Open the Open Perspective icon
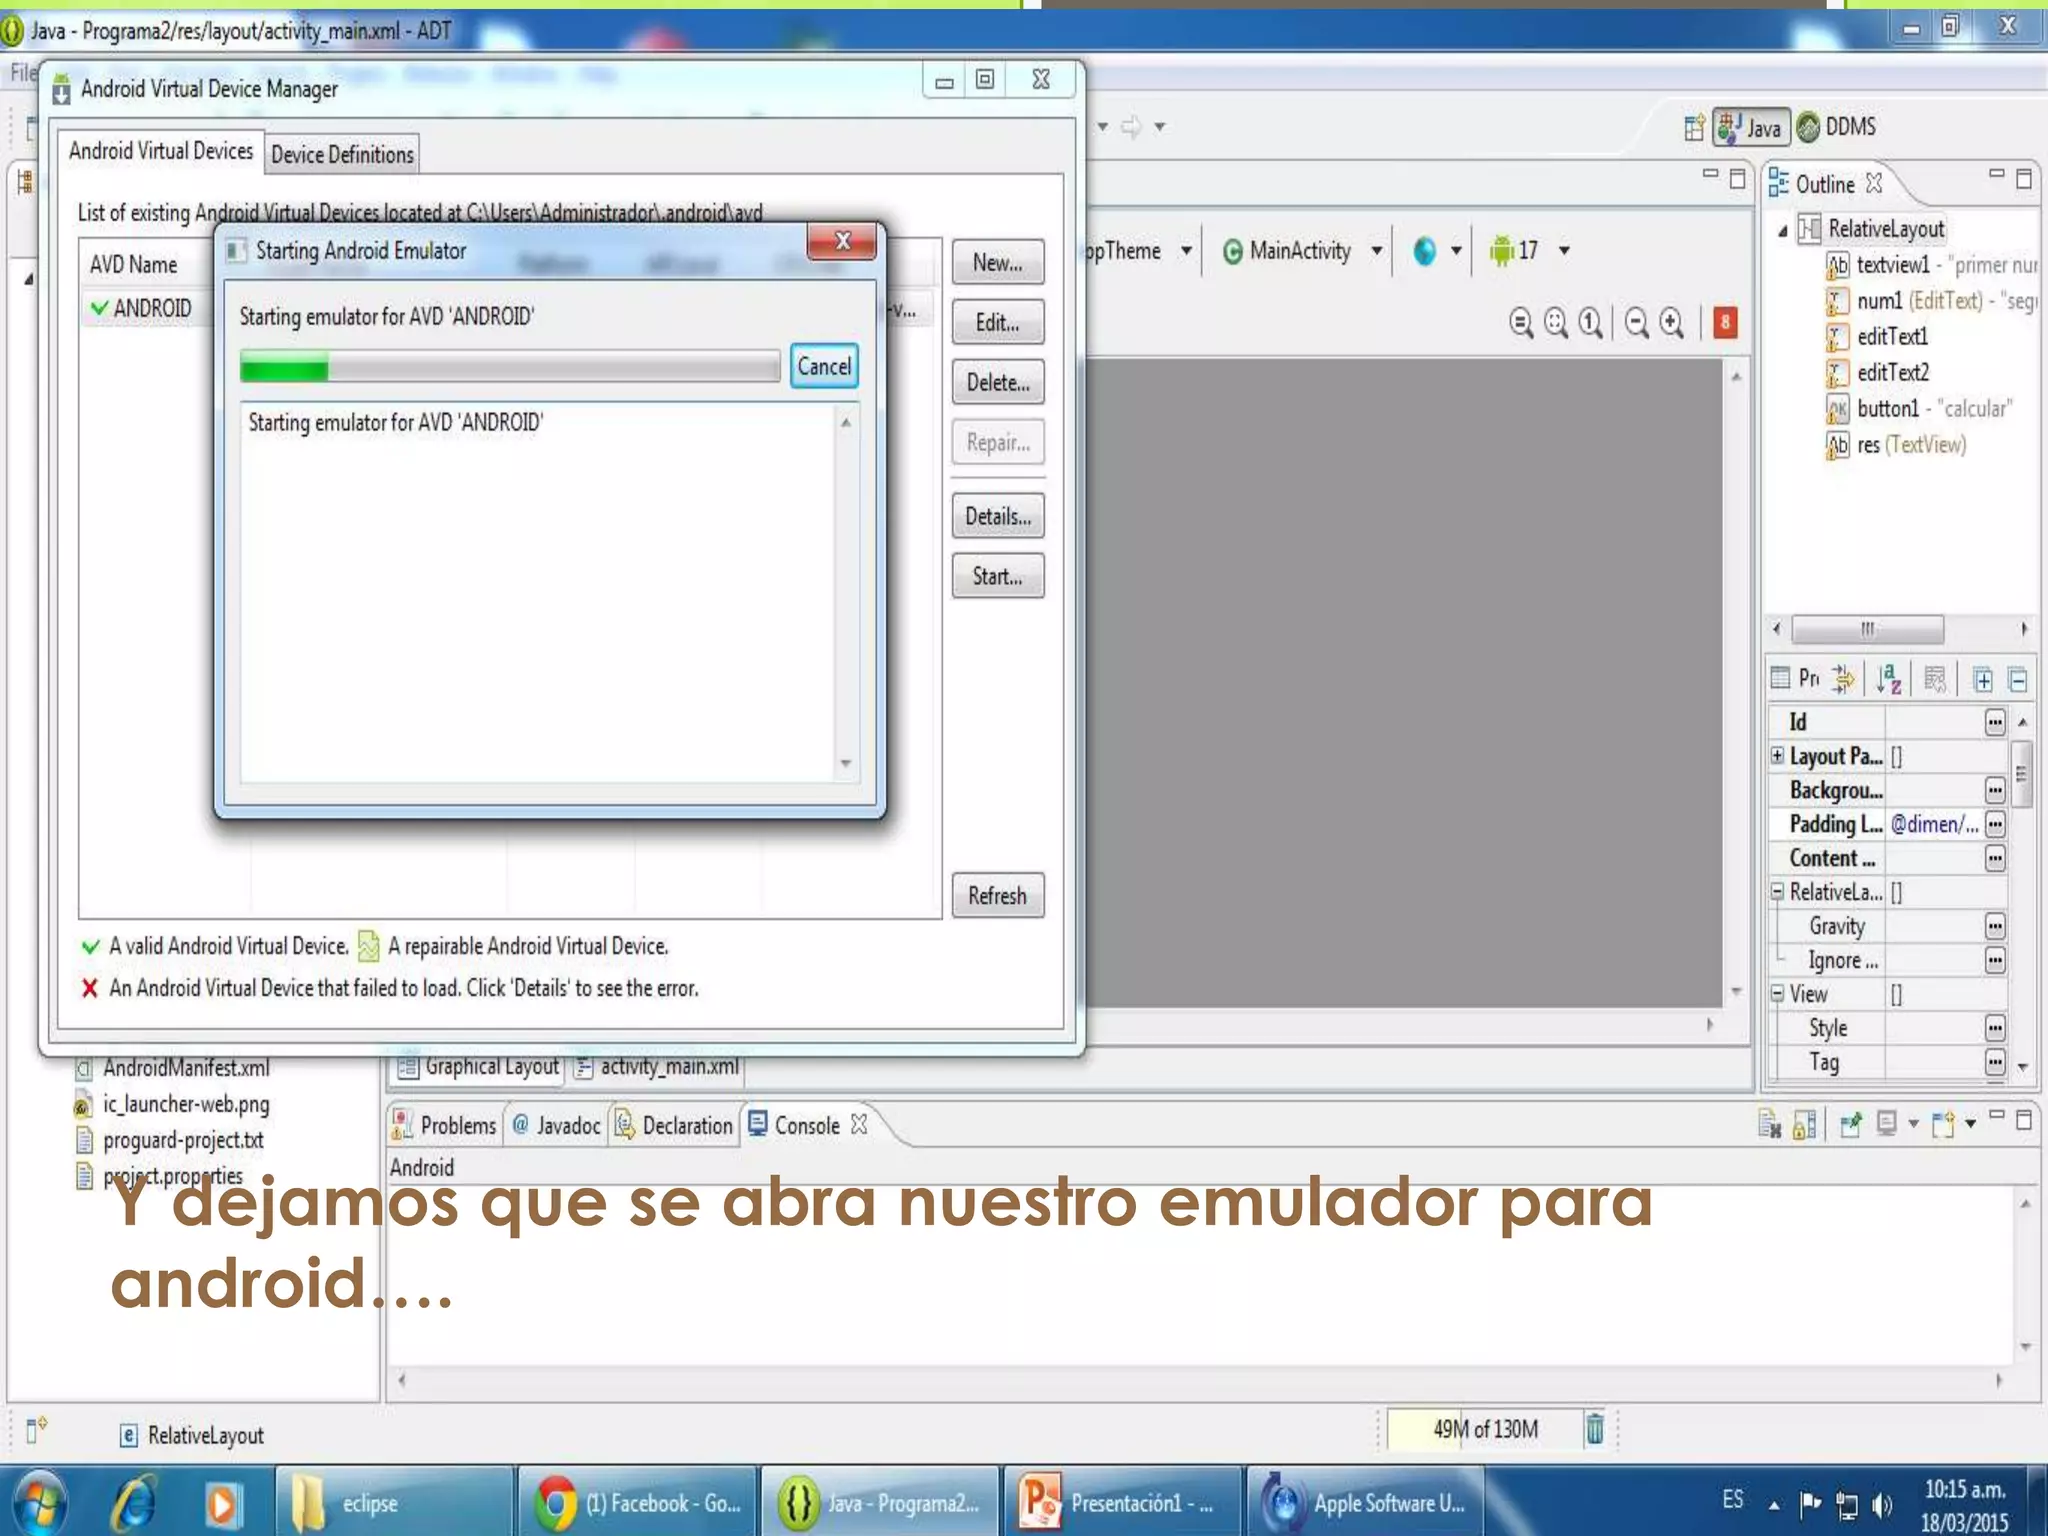This screenshot has height=1536, width=2048. (x=1693, y=127)
